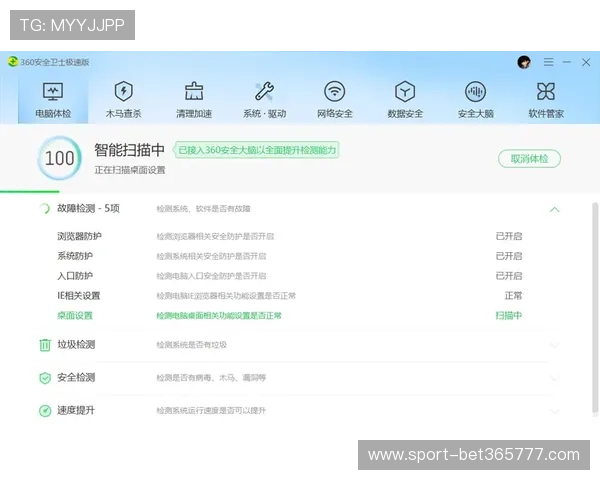This screenshot has height=480, width=600.
Task: Click description 检测是否有病毒、木马、漏洞等
Action: pyautogui.click(x=211, y=378)
